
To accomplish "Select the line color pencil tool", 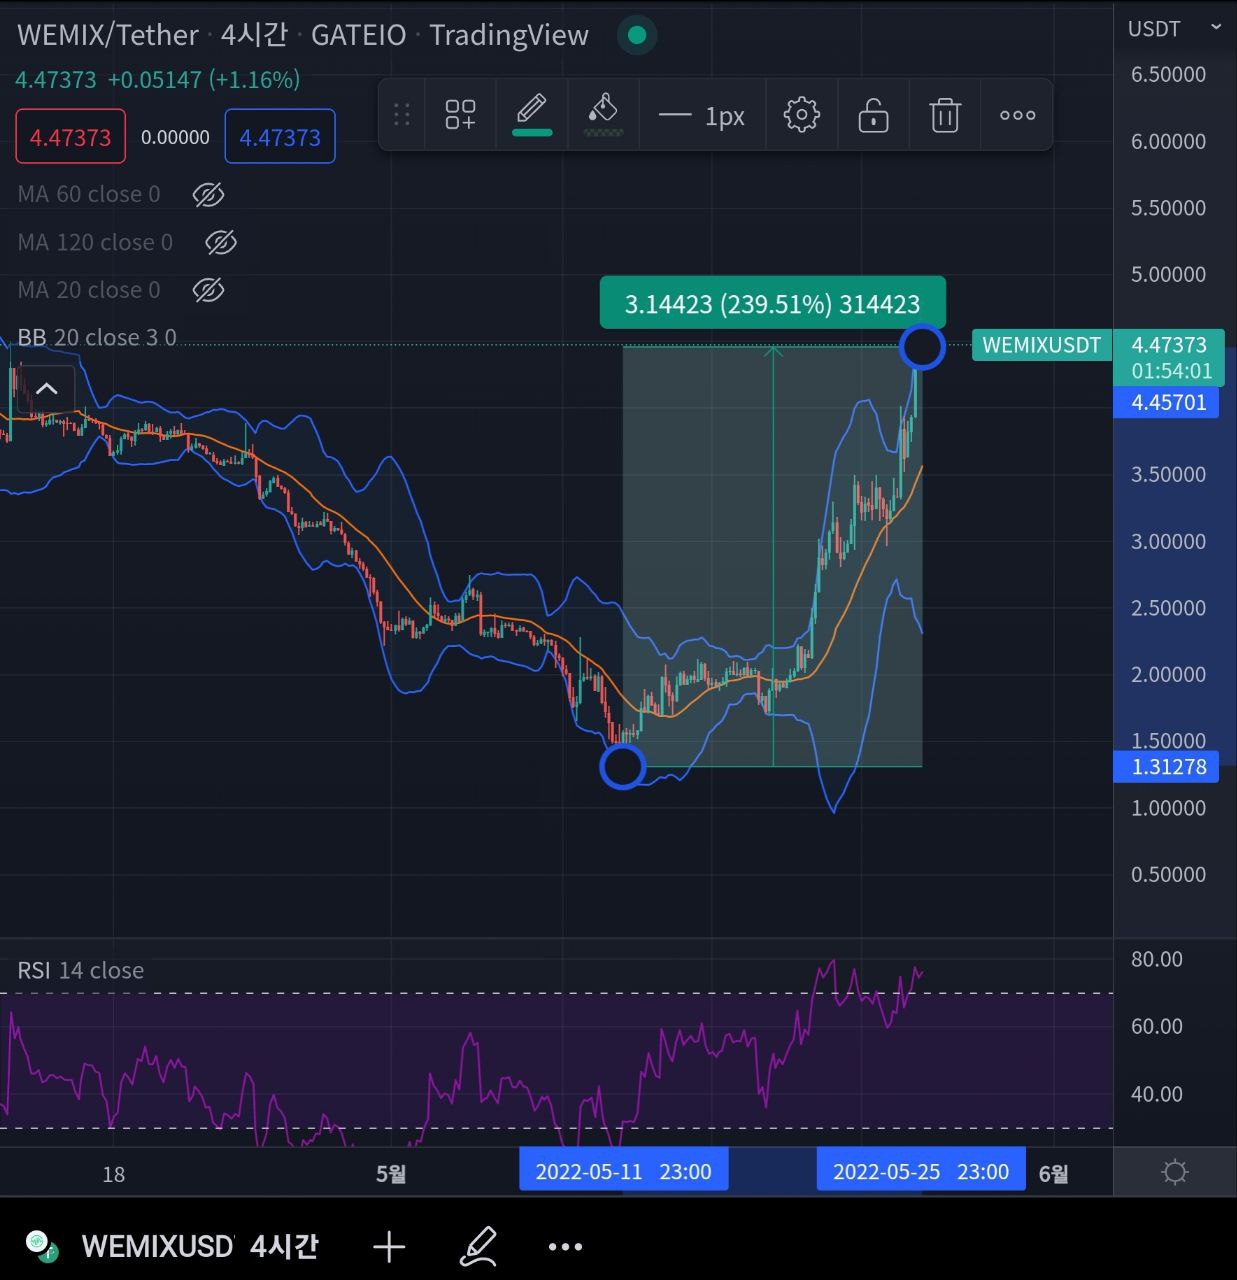I will coord(532,115).
